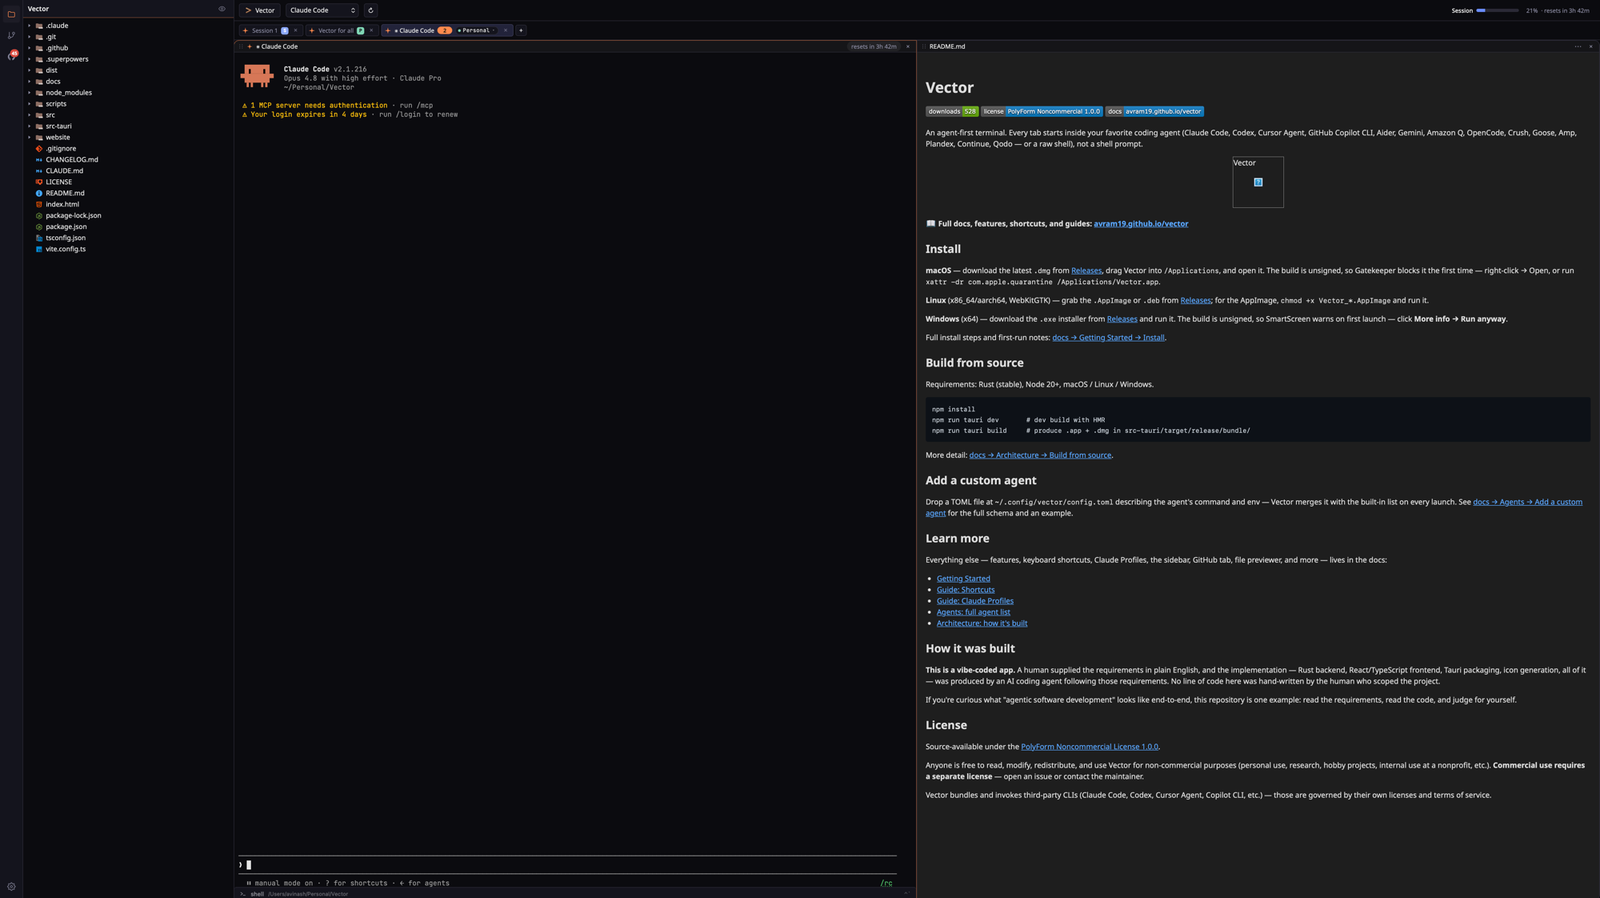Select the Claude Code session tab
This screenshot has width=1600, height=898.
[x=417, y=30]
